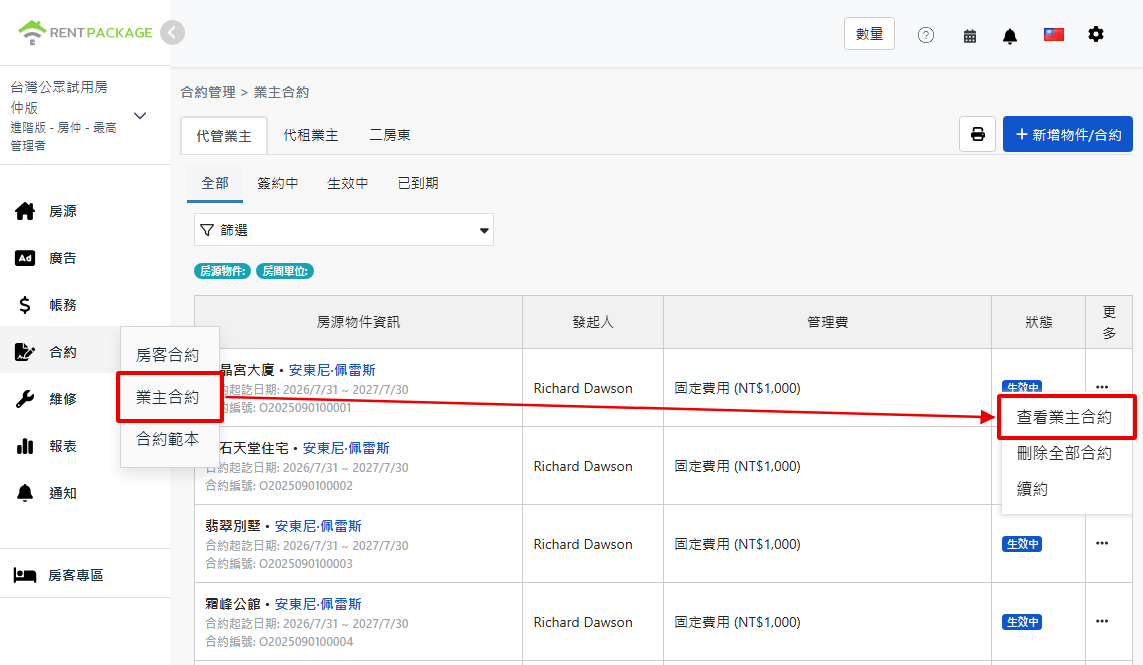Click the 數量 button in header
This screenshot has width=1143, height=665.
pyautogui.click(x=869, y=34)
